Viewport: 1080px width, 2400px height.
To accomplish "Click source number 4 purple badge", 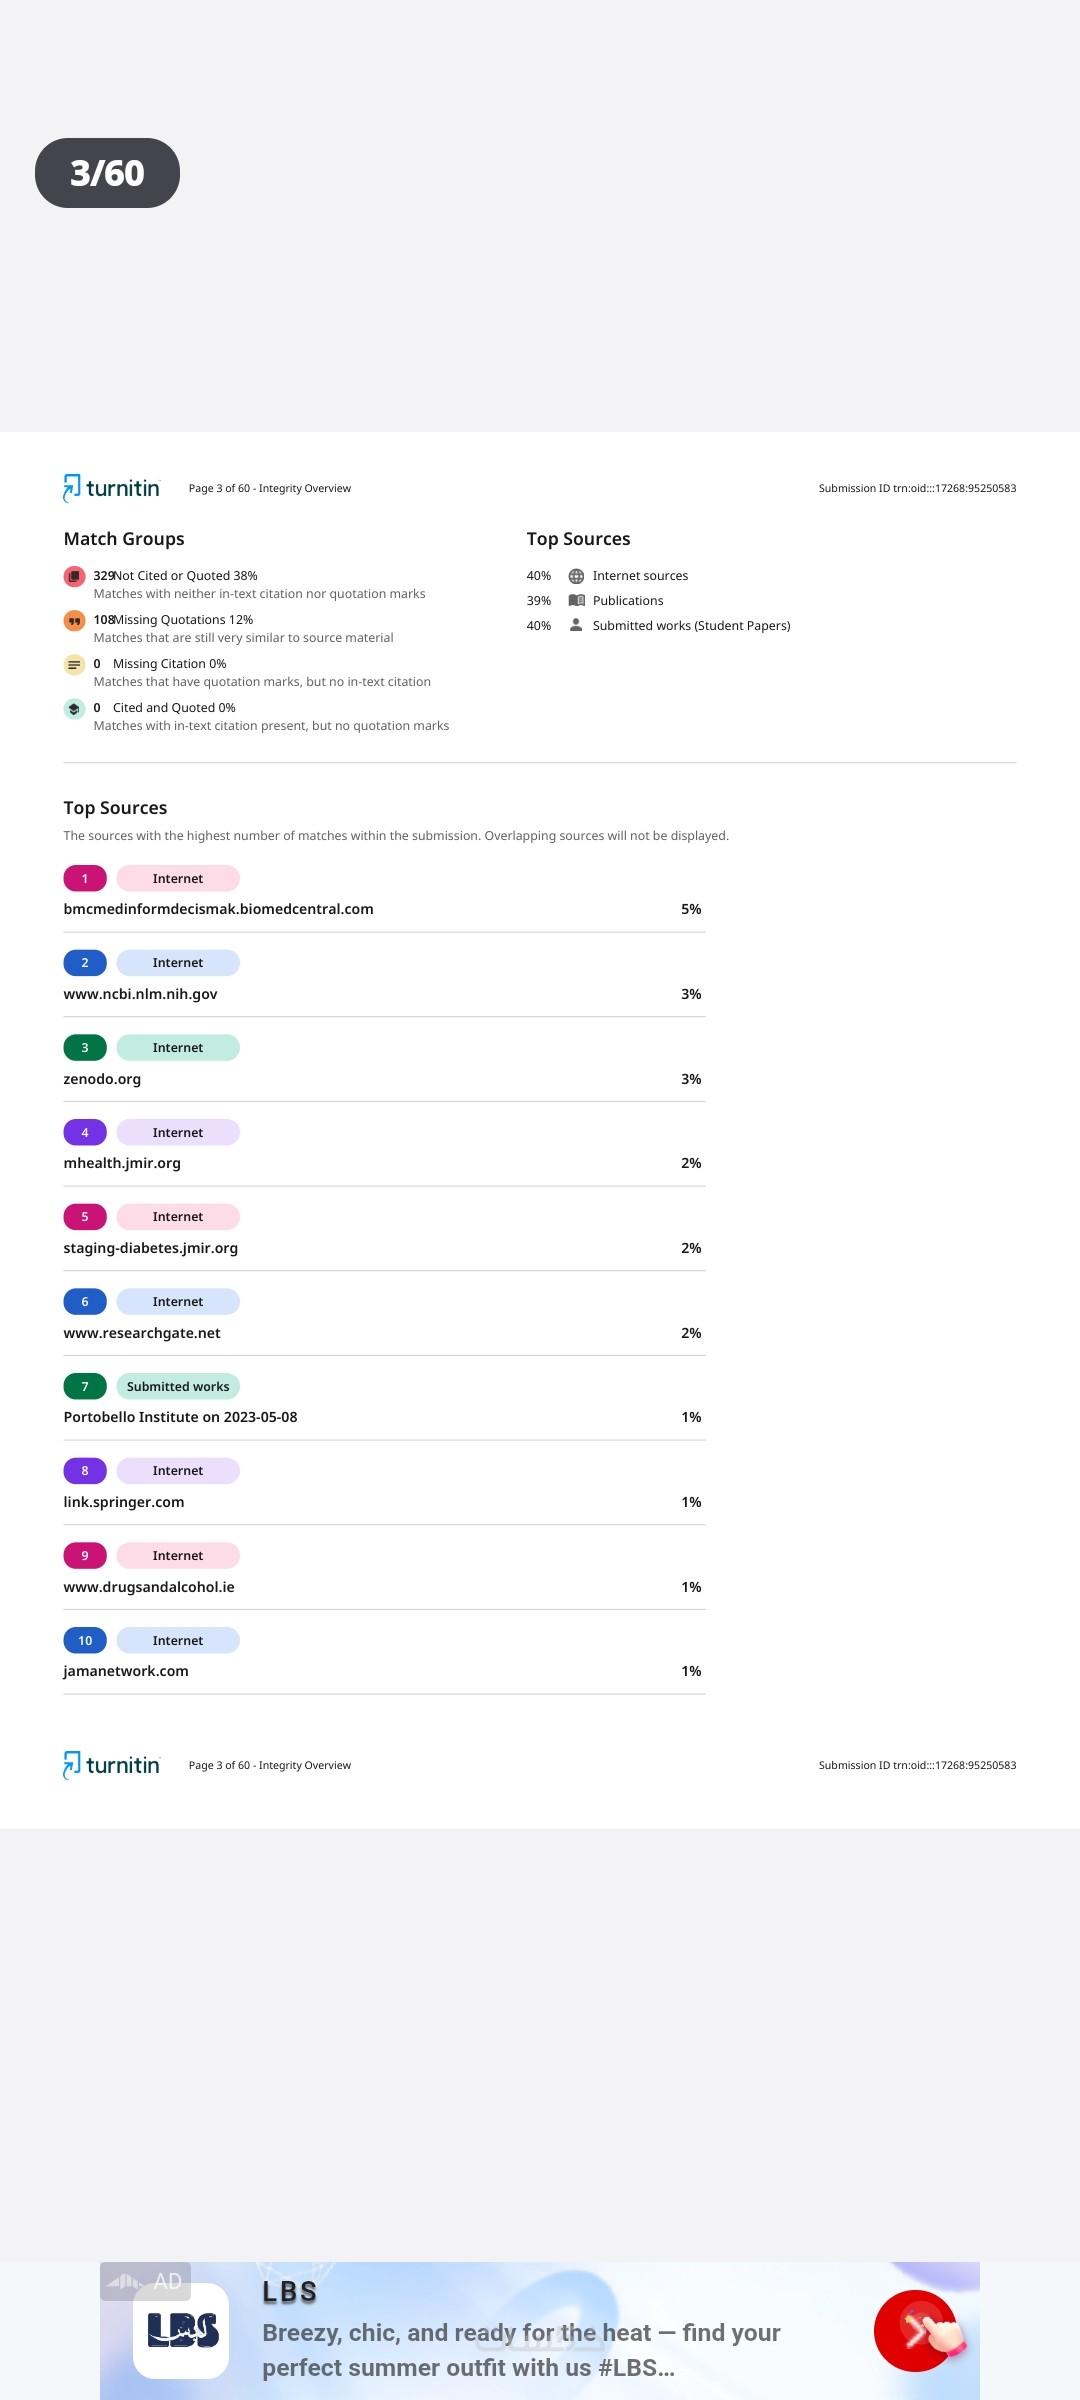I will pos(85,1133).
